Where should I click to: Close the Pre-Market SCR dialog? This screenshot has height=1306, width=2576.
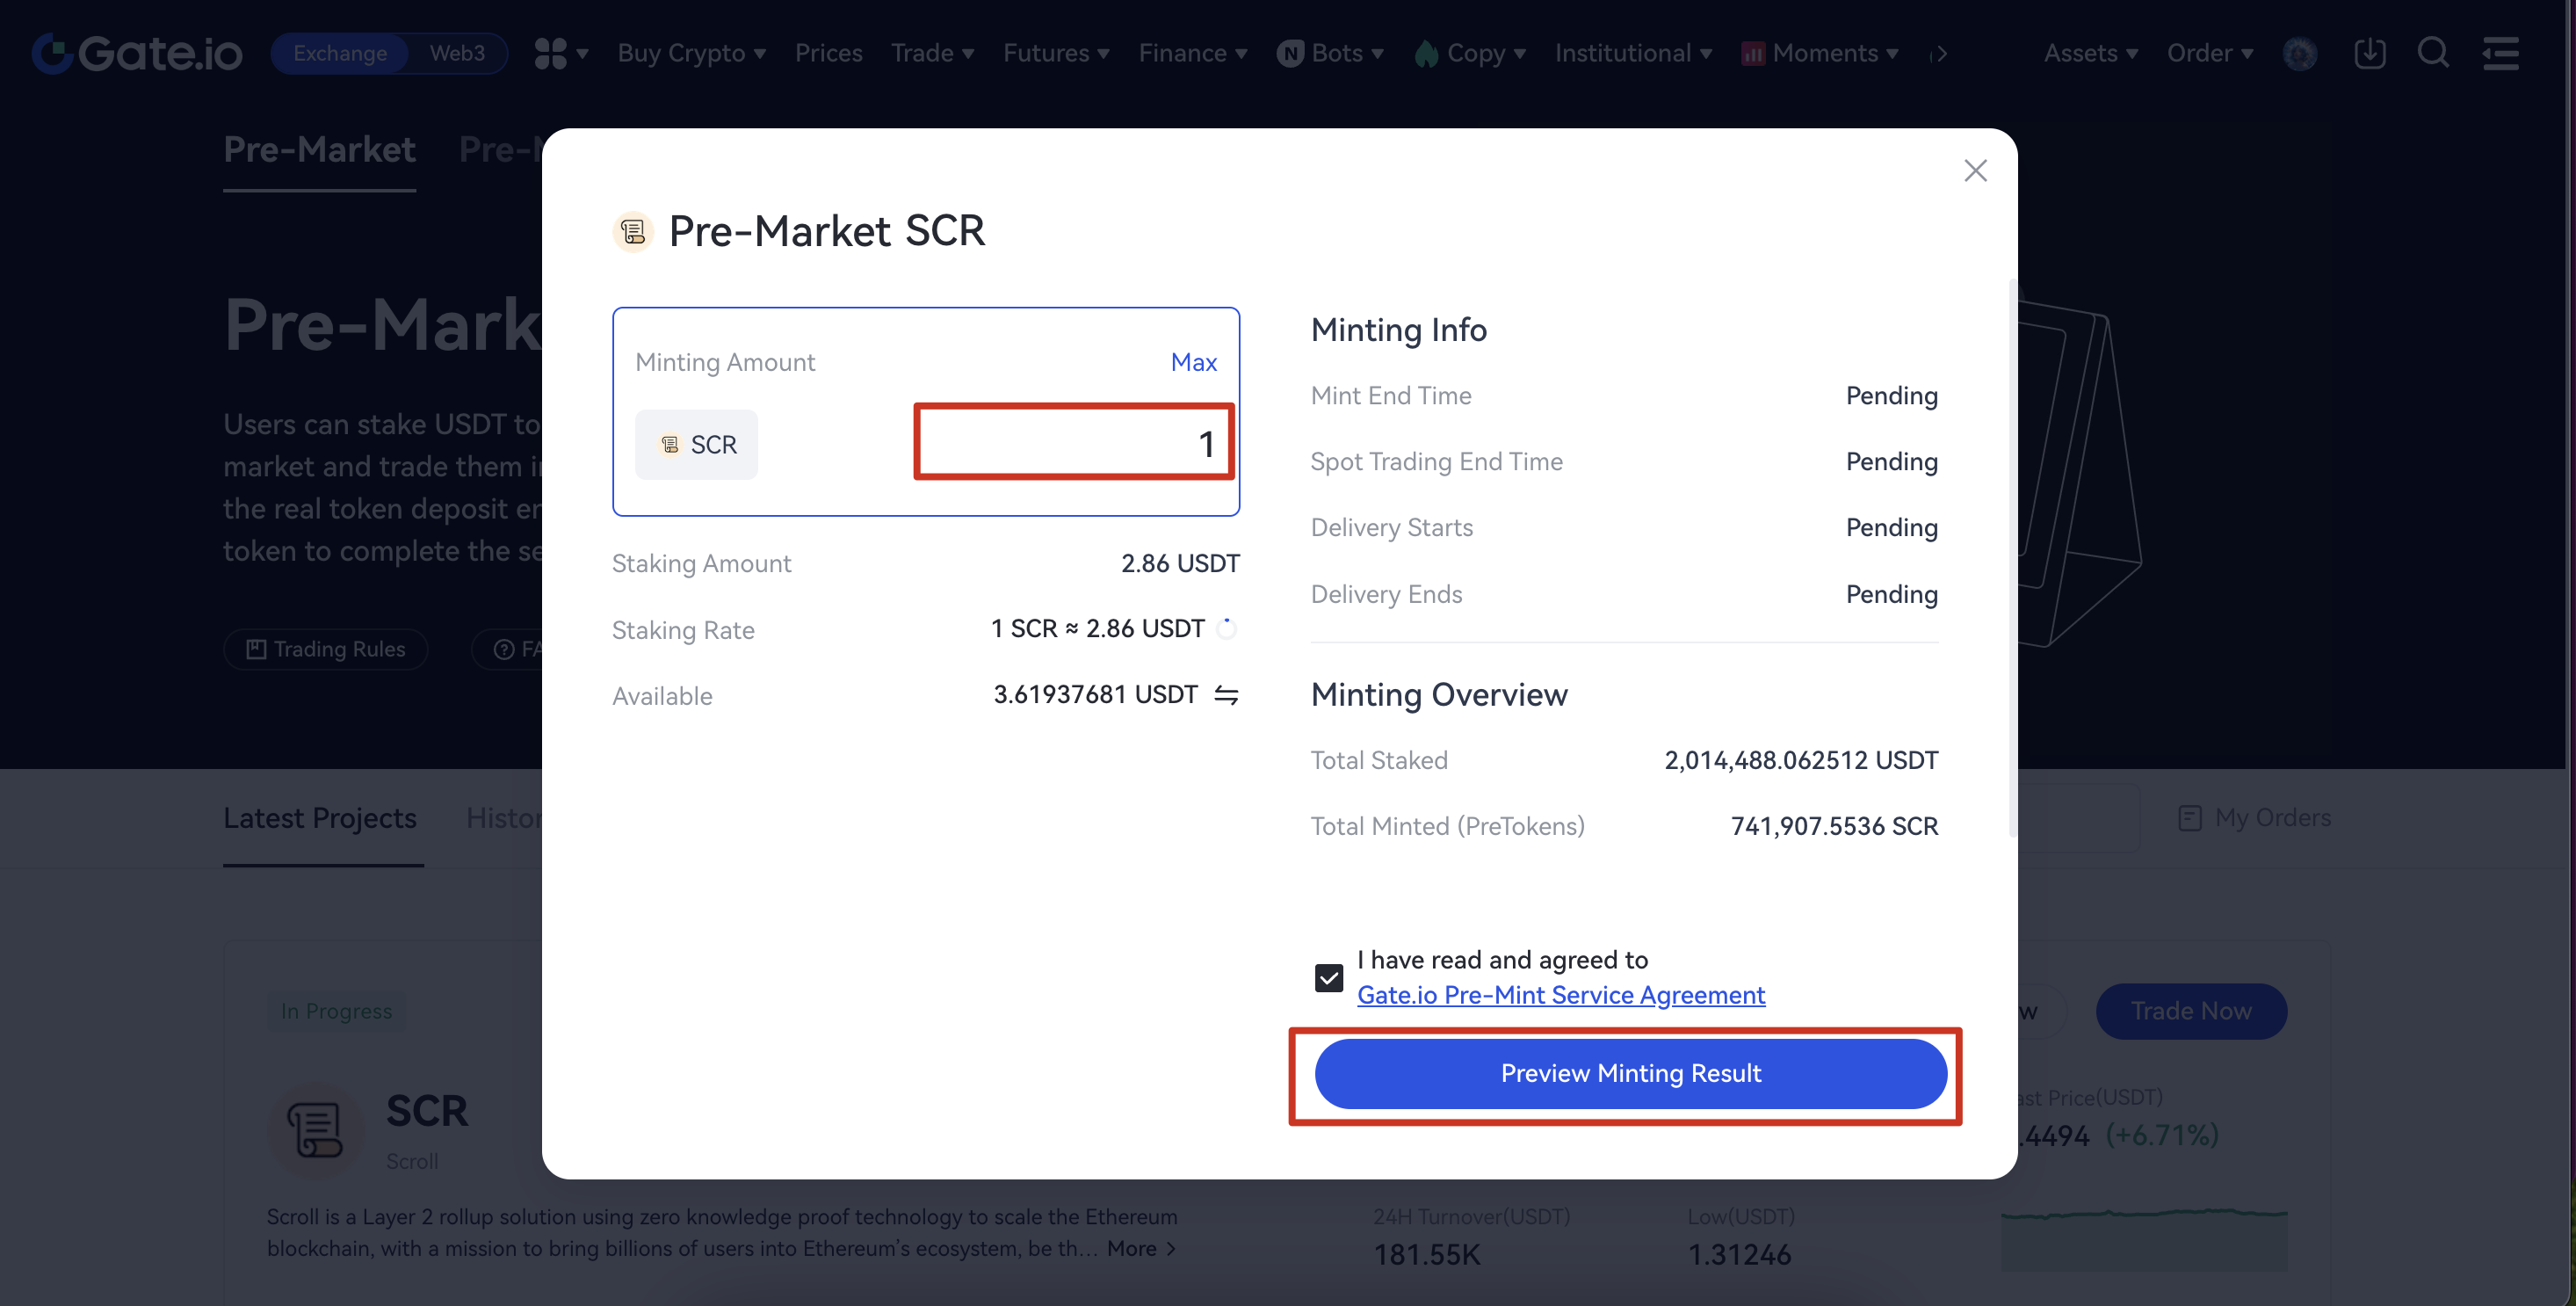[x=1974, y=171]
